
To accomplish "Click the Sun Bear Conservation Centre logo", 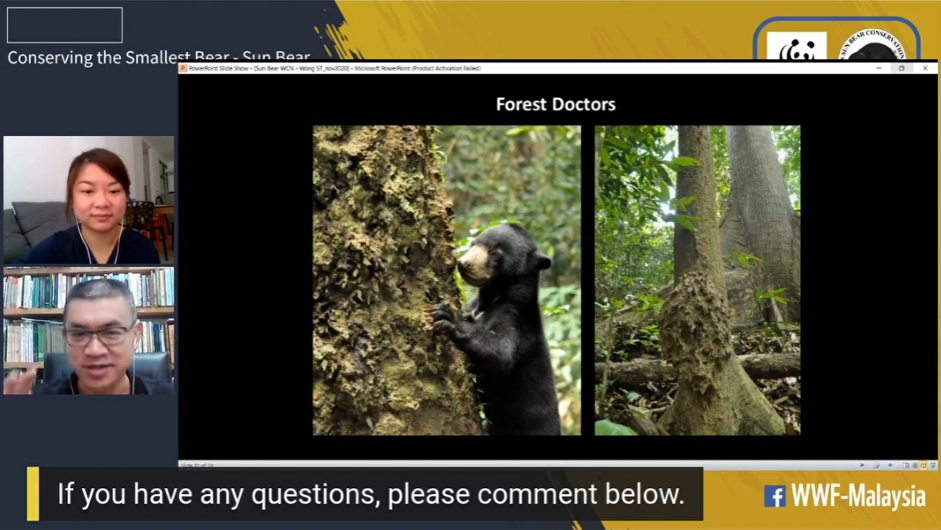I will point(873,45).
